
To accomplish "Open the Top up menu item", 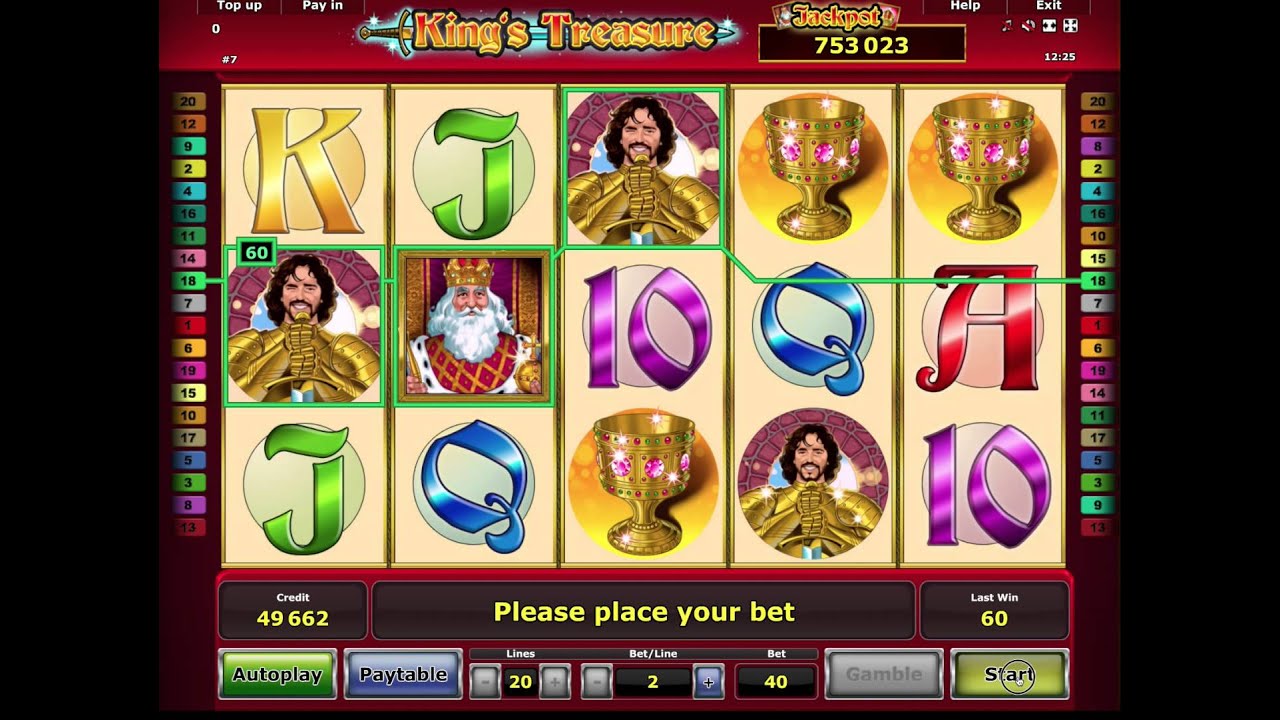I will 239,6.
